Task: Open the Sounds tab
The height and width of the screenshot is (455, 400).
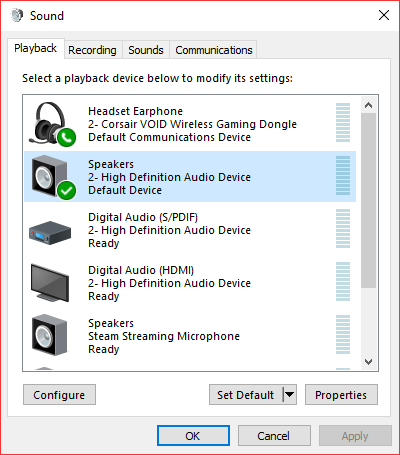Action: 146,50
